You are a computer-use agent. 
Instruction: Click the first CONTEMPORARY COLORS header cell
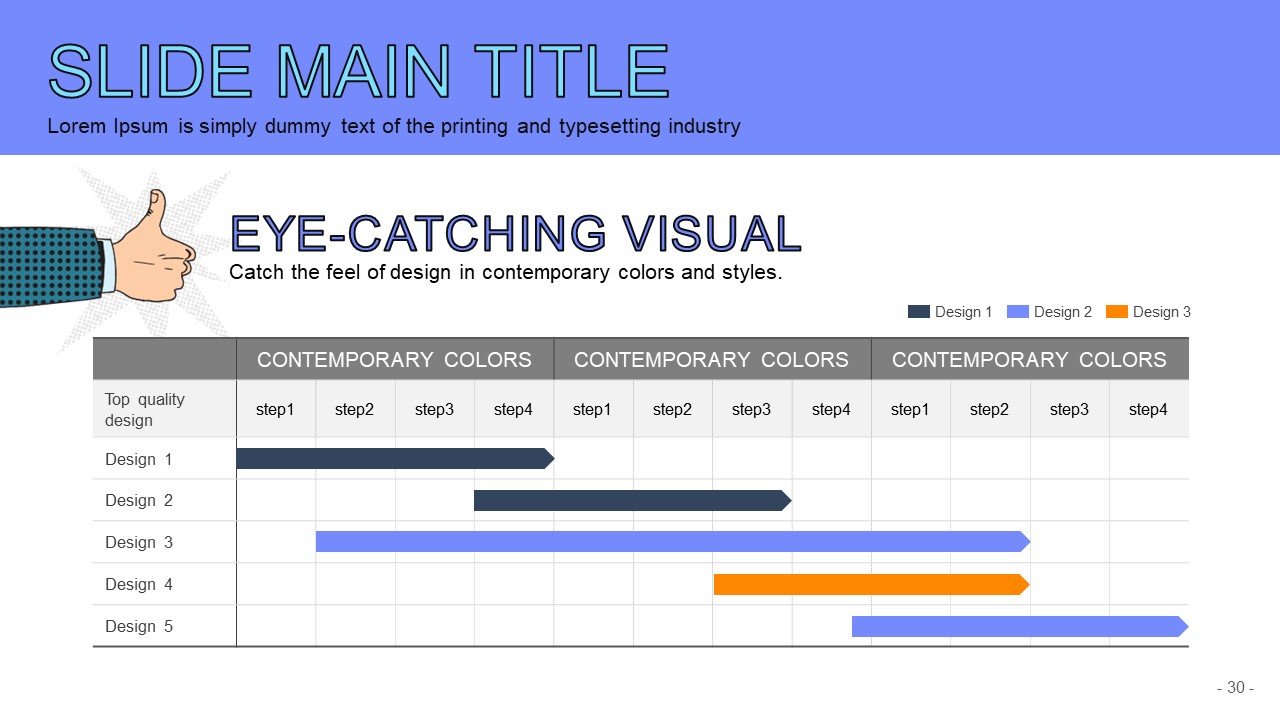click(394, 360)
